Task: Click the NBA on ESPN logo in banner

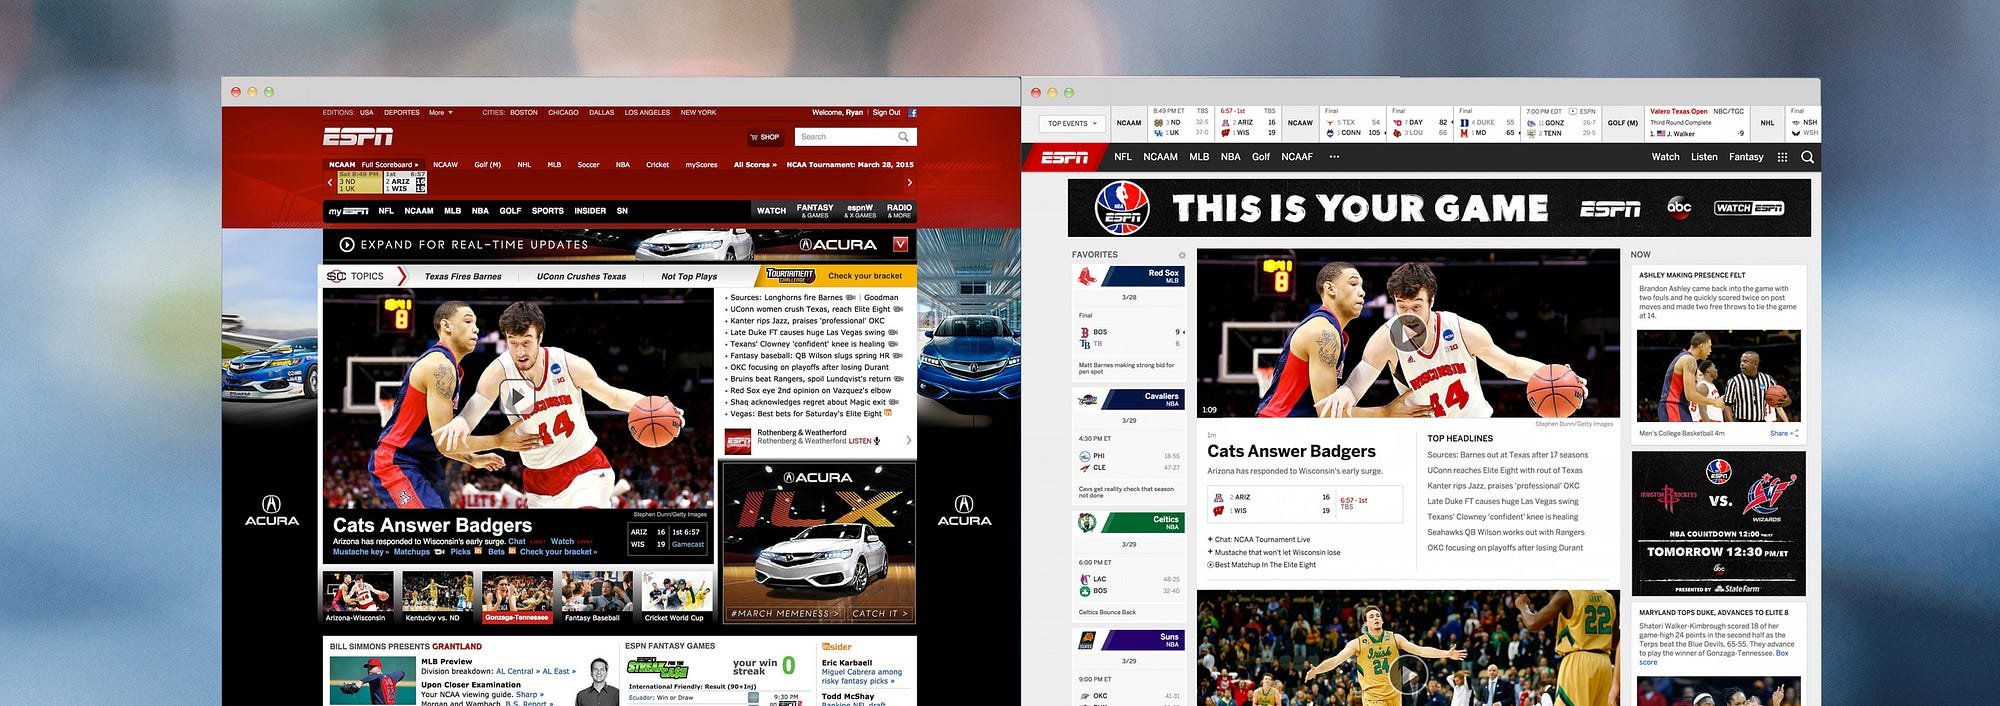Action: (x=1122, y=208)
